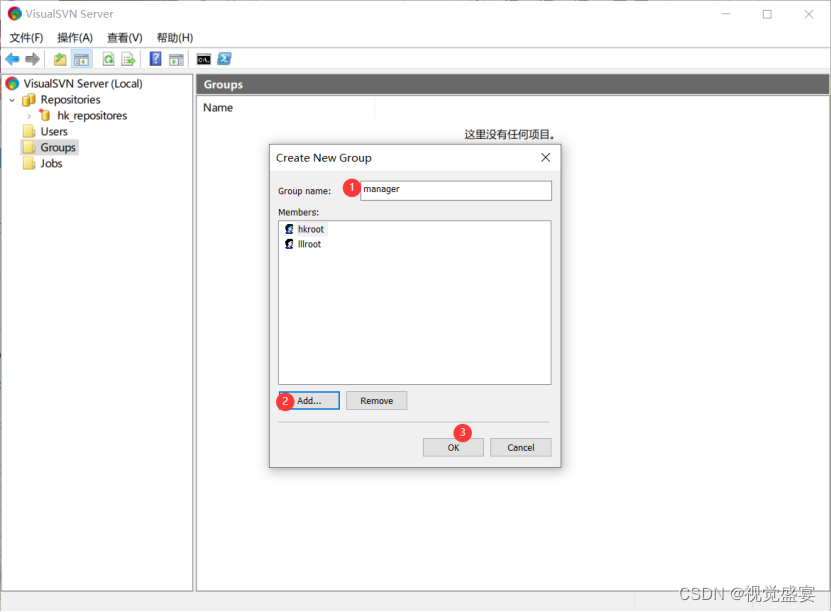831x612 pixels.
Task: Select the Repositories tree item
Action: [x=70, y=100]
